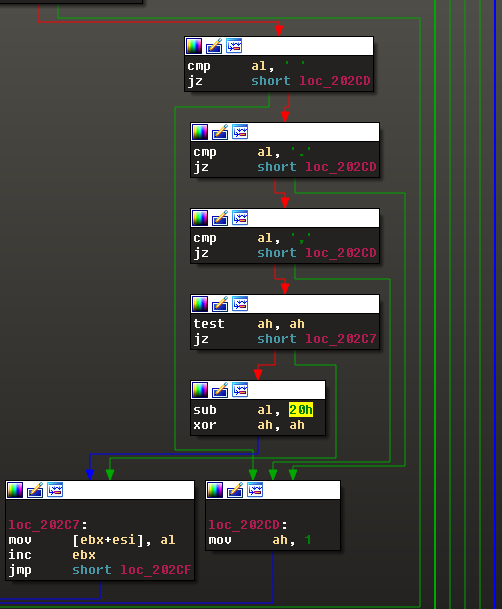The height and width of the screenshot is (609, 502).
Task: Open node color picker on cmp al, ' ' node
Action: click(194, 46)
